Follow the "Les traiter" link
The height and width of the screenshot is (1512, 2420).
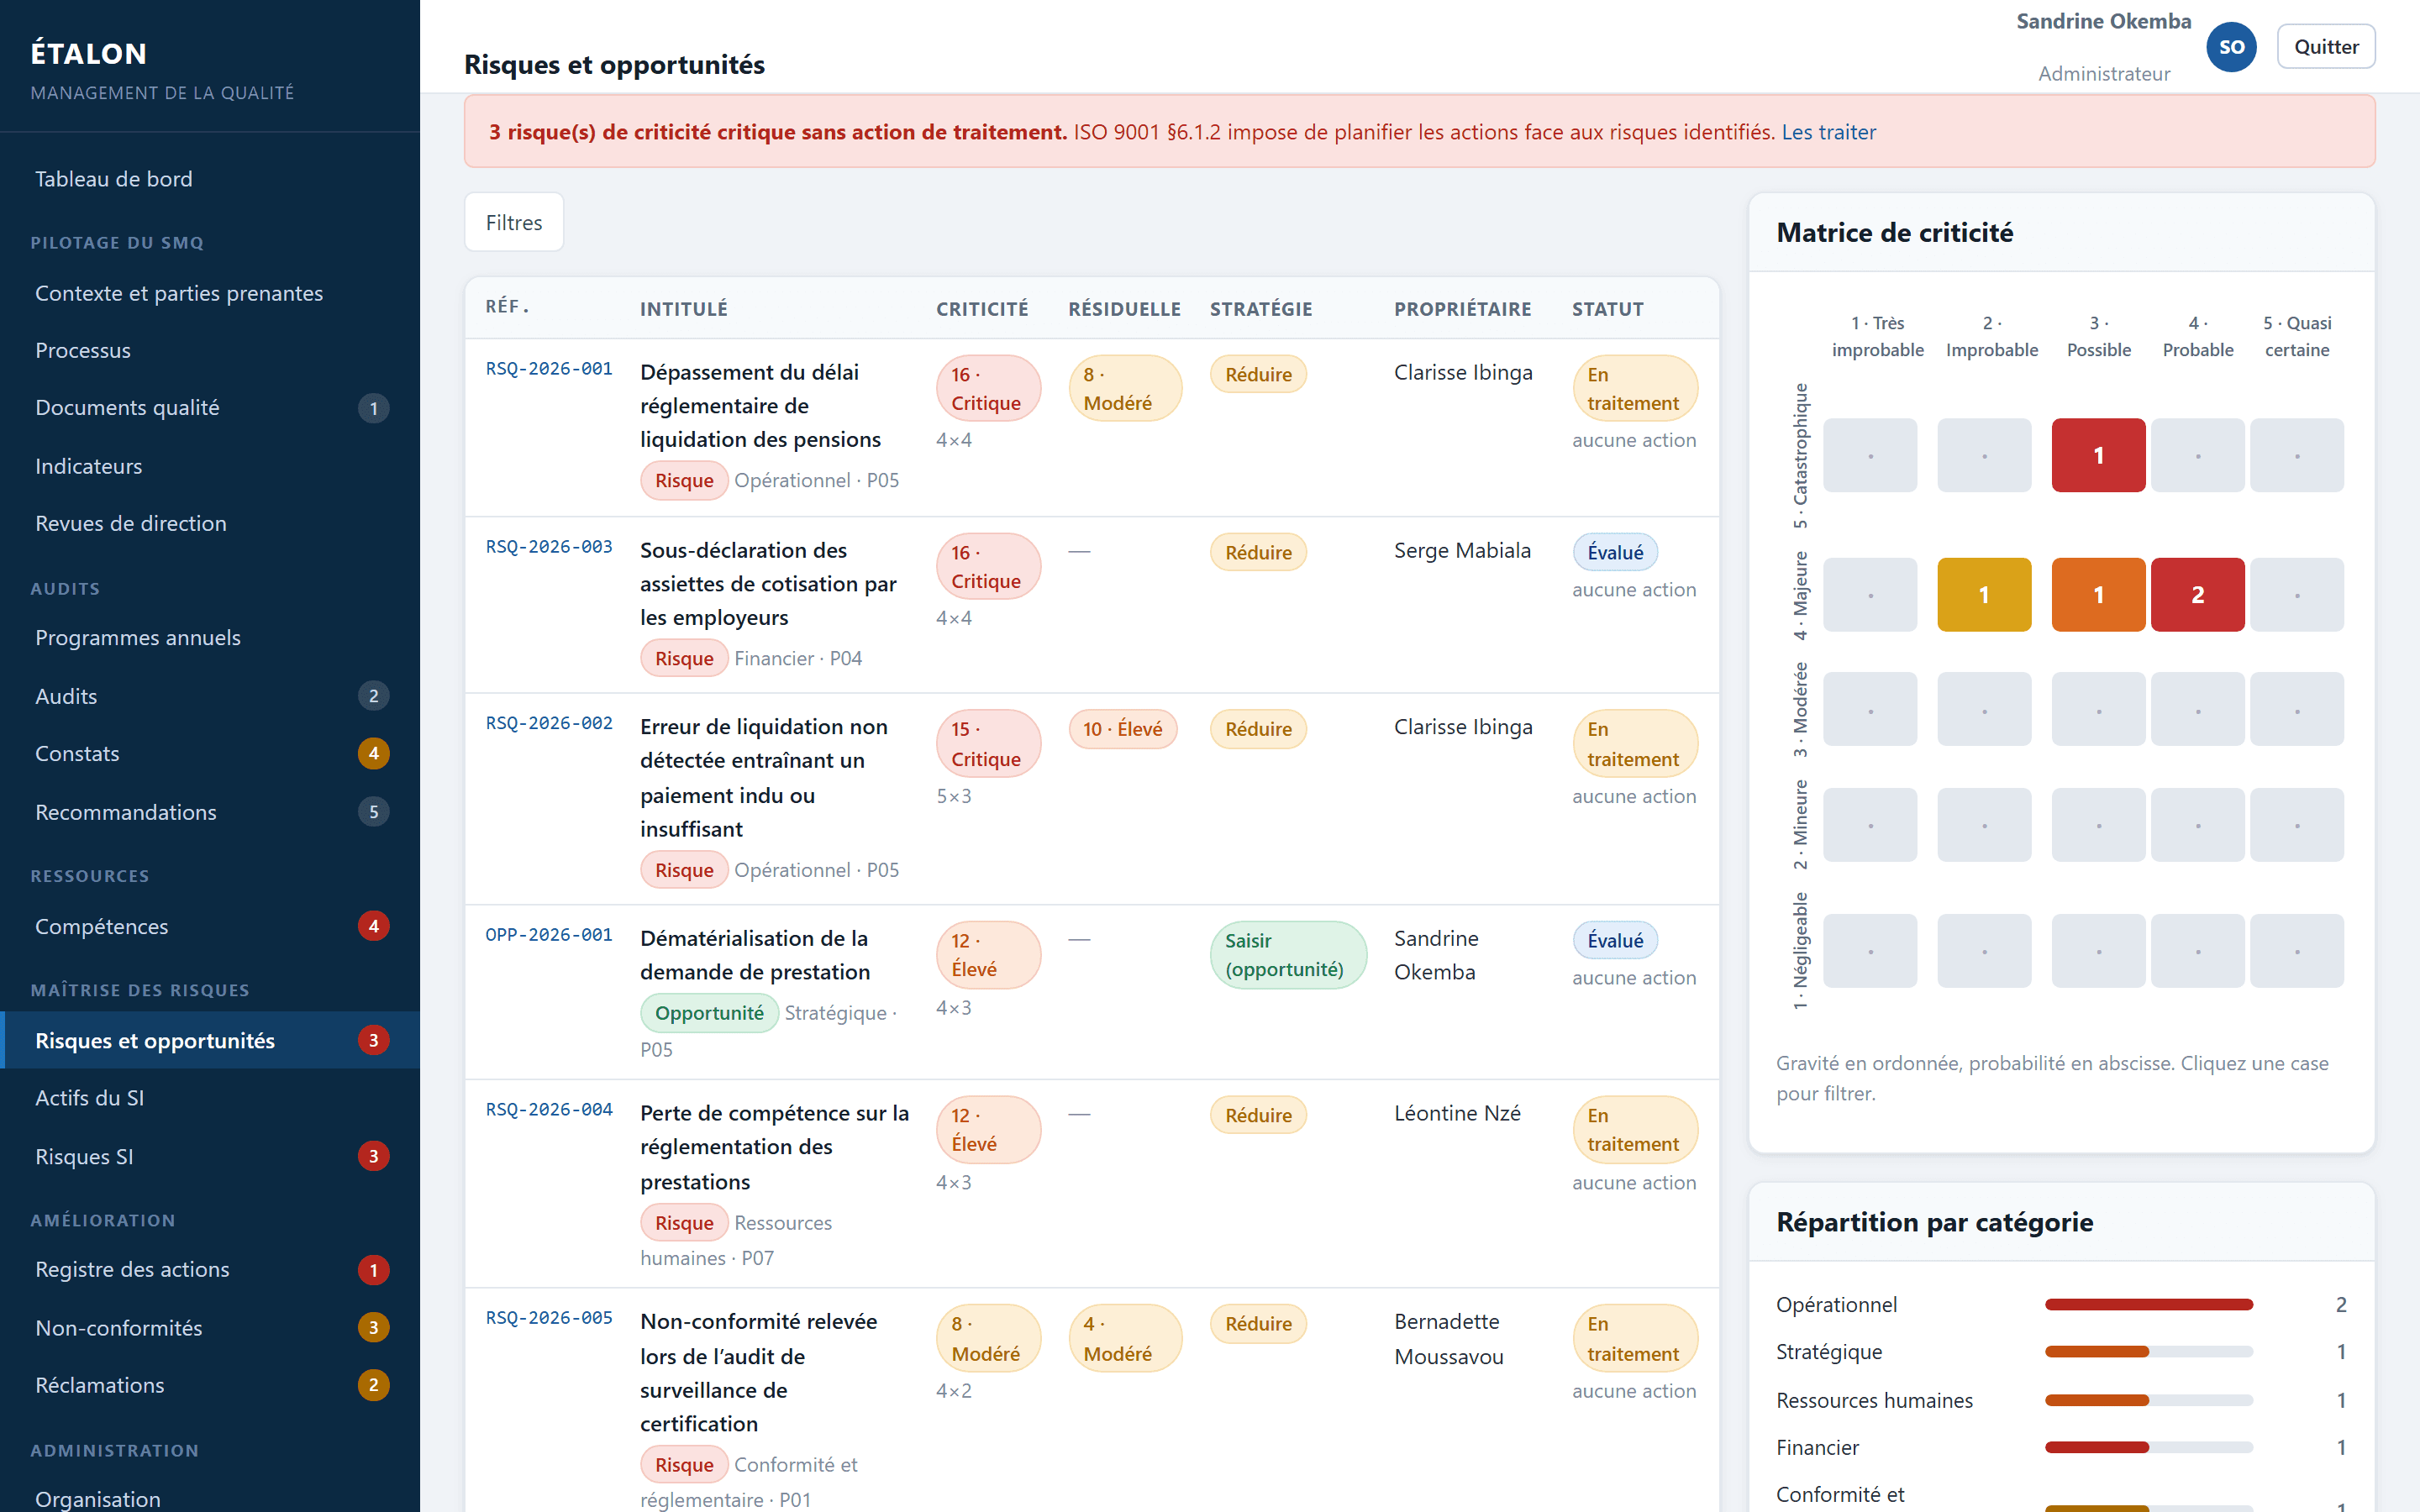pos(1828,132)
